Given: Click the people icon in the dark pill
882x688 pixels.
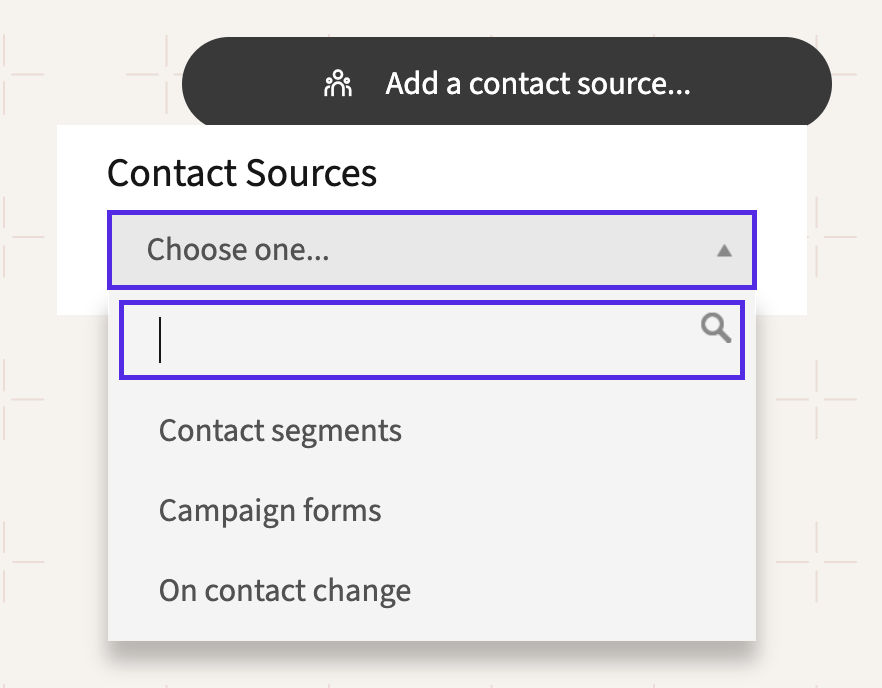Looking at the screenshot, I should 339,84.
